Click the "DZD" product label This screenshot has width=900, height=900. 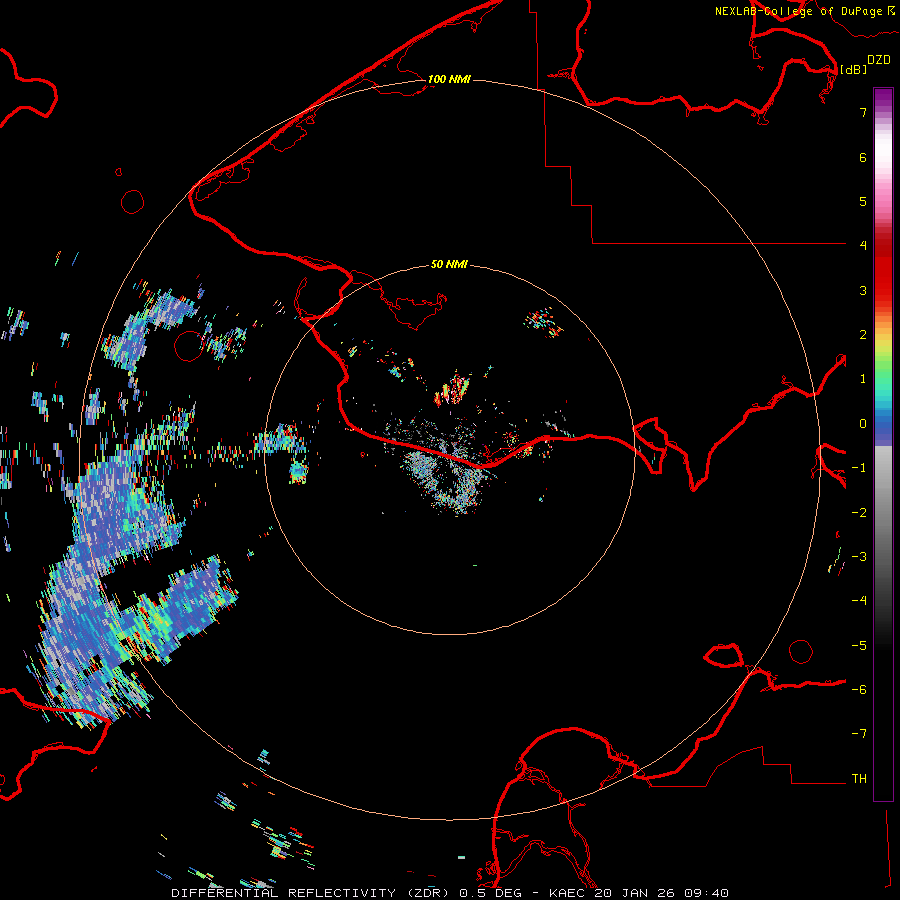(x=879, y=60)
